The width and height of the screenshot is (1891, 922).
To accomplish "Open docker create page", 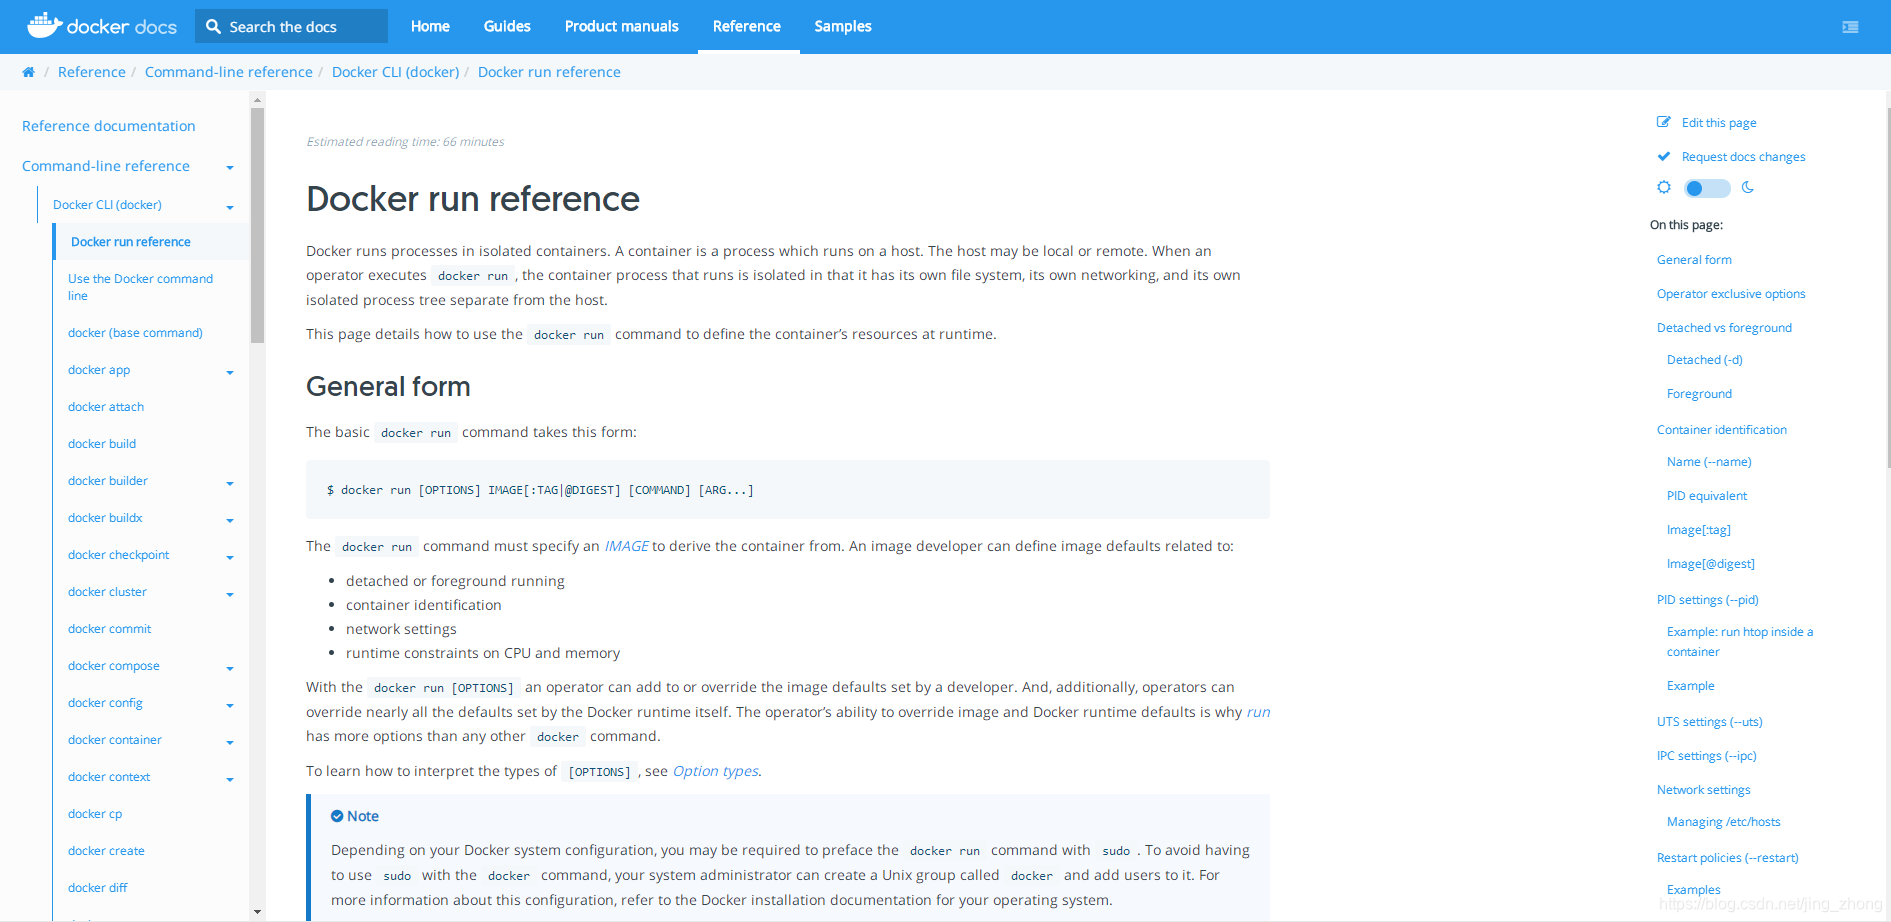I will pyautogui.click(x=106, y=851).
